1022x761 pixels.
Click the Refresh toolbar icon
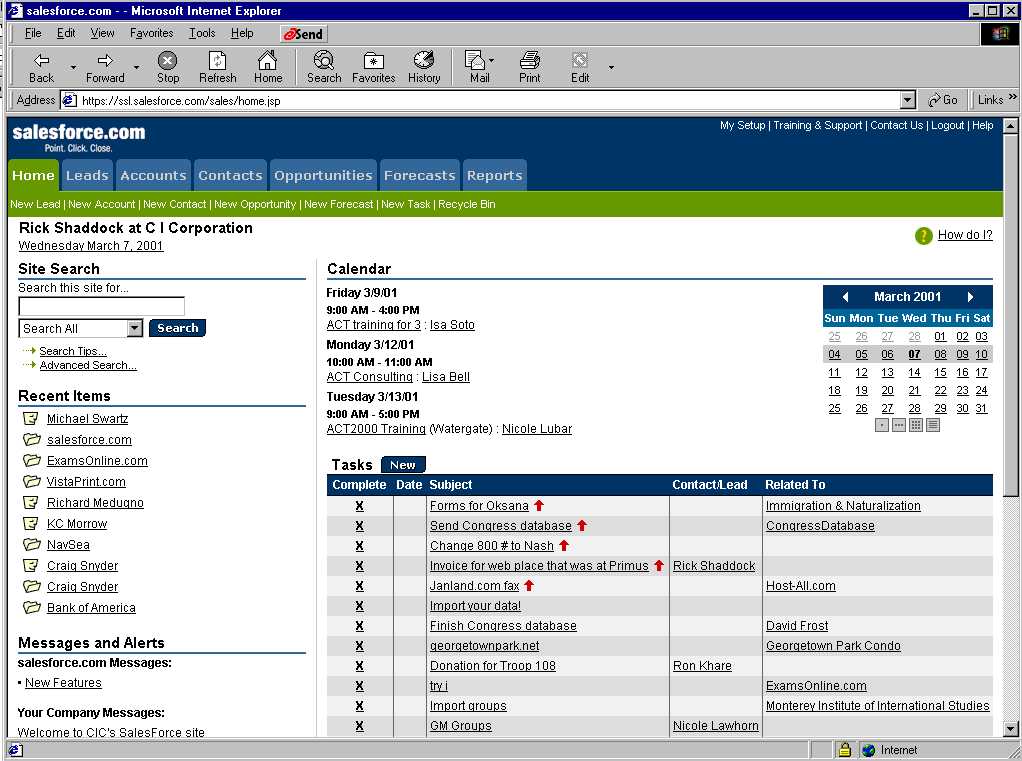(x=217, y=67)
